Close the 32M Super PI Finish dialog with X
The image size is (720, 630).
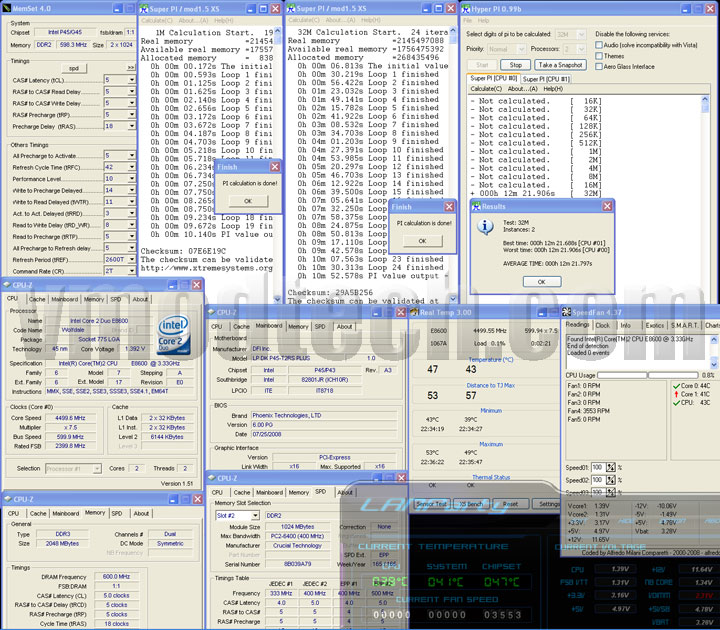click(449, 207)
